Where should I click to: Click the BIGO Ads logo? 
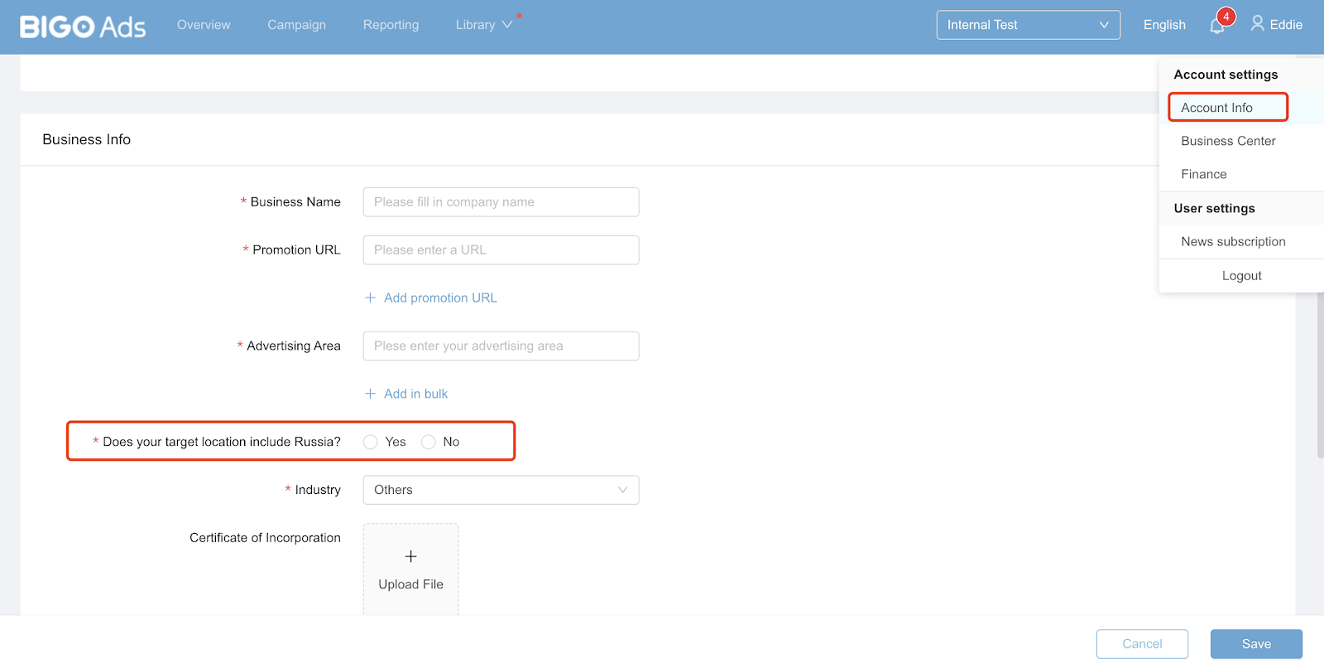point(83,25)
